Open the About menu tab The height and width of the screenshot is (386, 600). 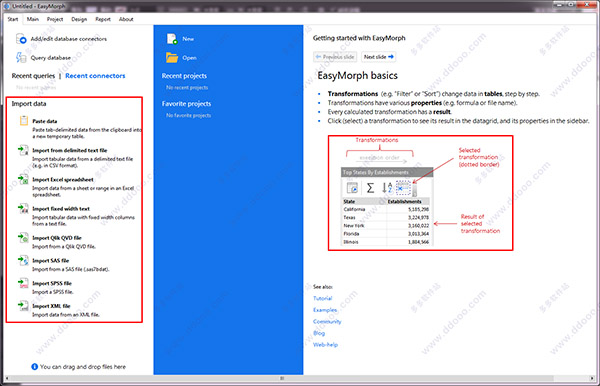126,19
